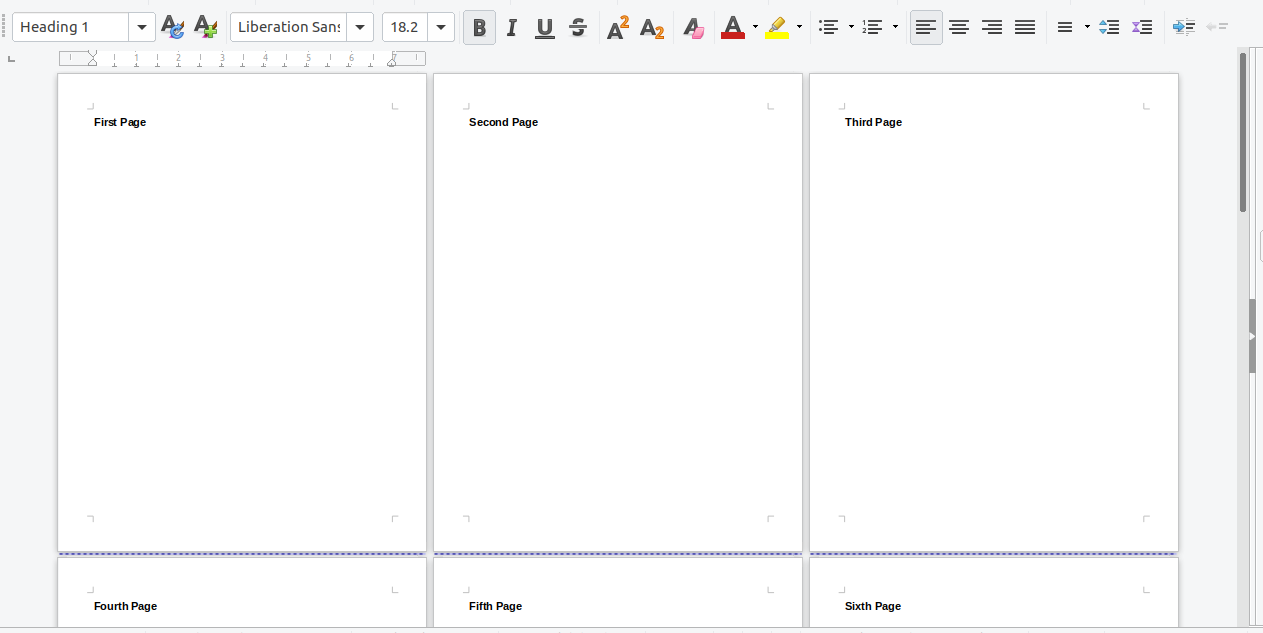1263x633 pixels.
Task: Apply strikethrough formatting
Action: 577,27
